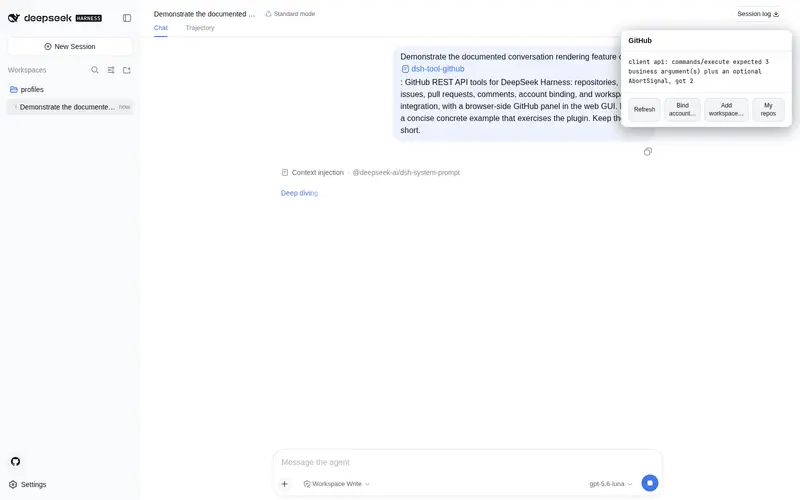Open the dsh-tool-github link

(x=433, y=69)
